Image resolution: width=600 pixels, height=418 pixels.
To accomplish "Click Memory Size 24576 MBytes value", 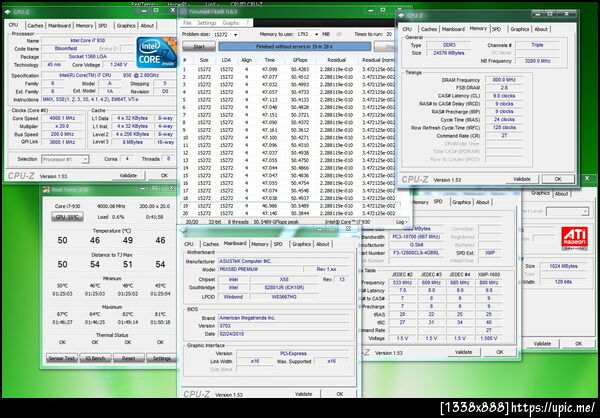I will (x=449, y=53).
